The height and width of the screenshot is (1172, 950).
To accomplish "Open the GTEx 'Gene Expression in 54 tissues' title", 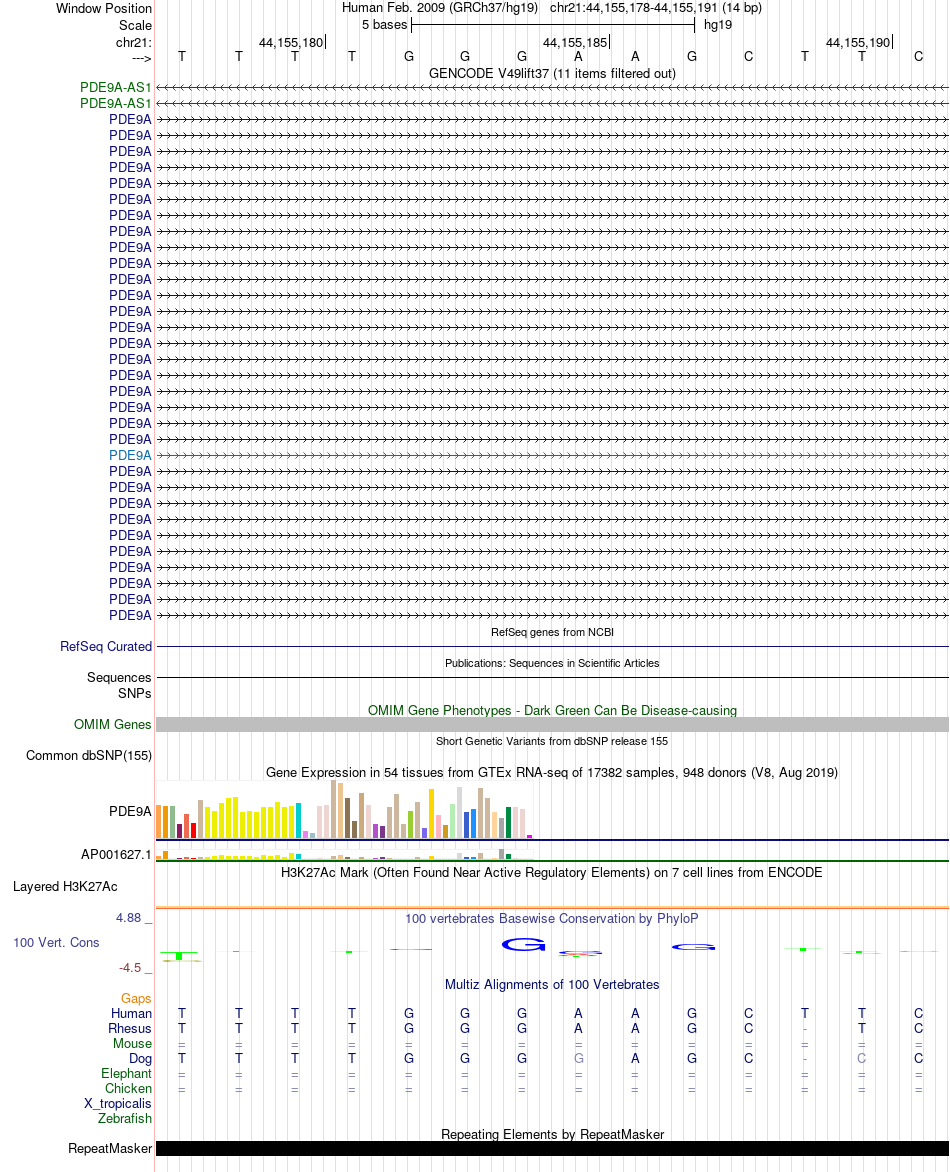I will point(552,772).
